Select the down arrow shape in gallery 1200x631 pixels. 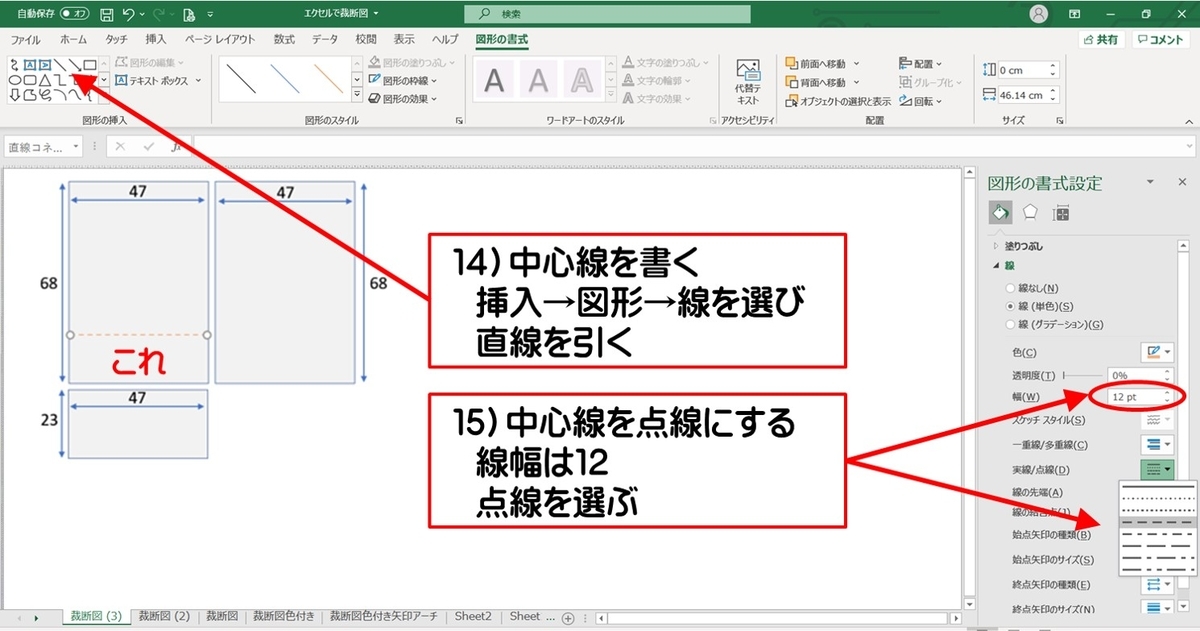coord(15,95)
